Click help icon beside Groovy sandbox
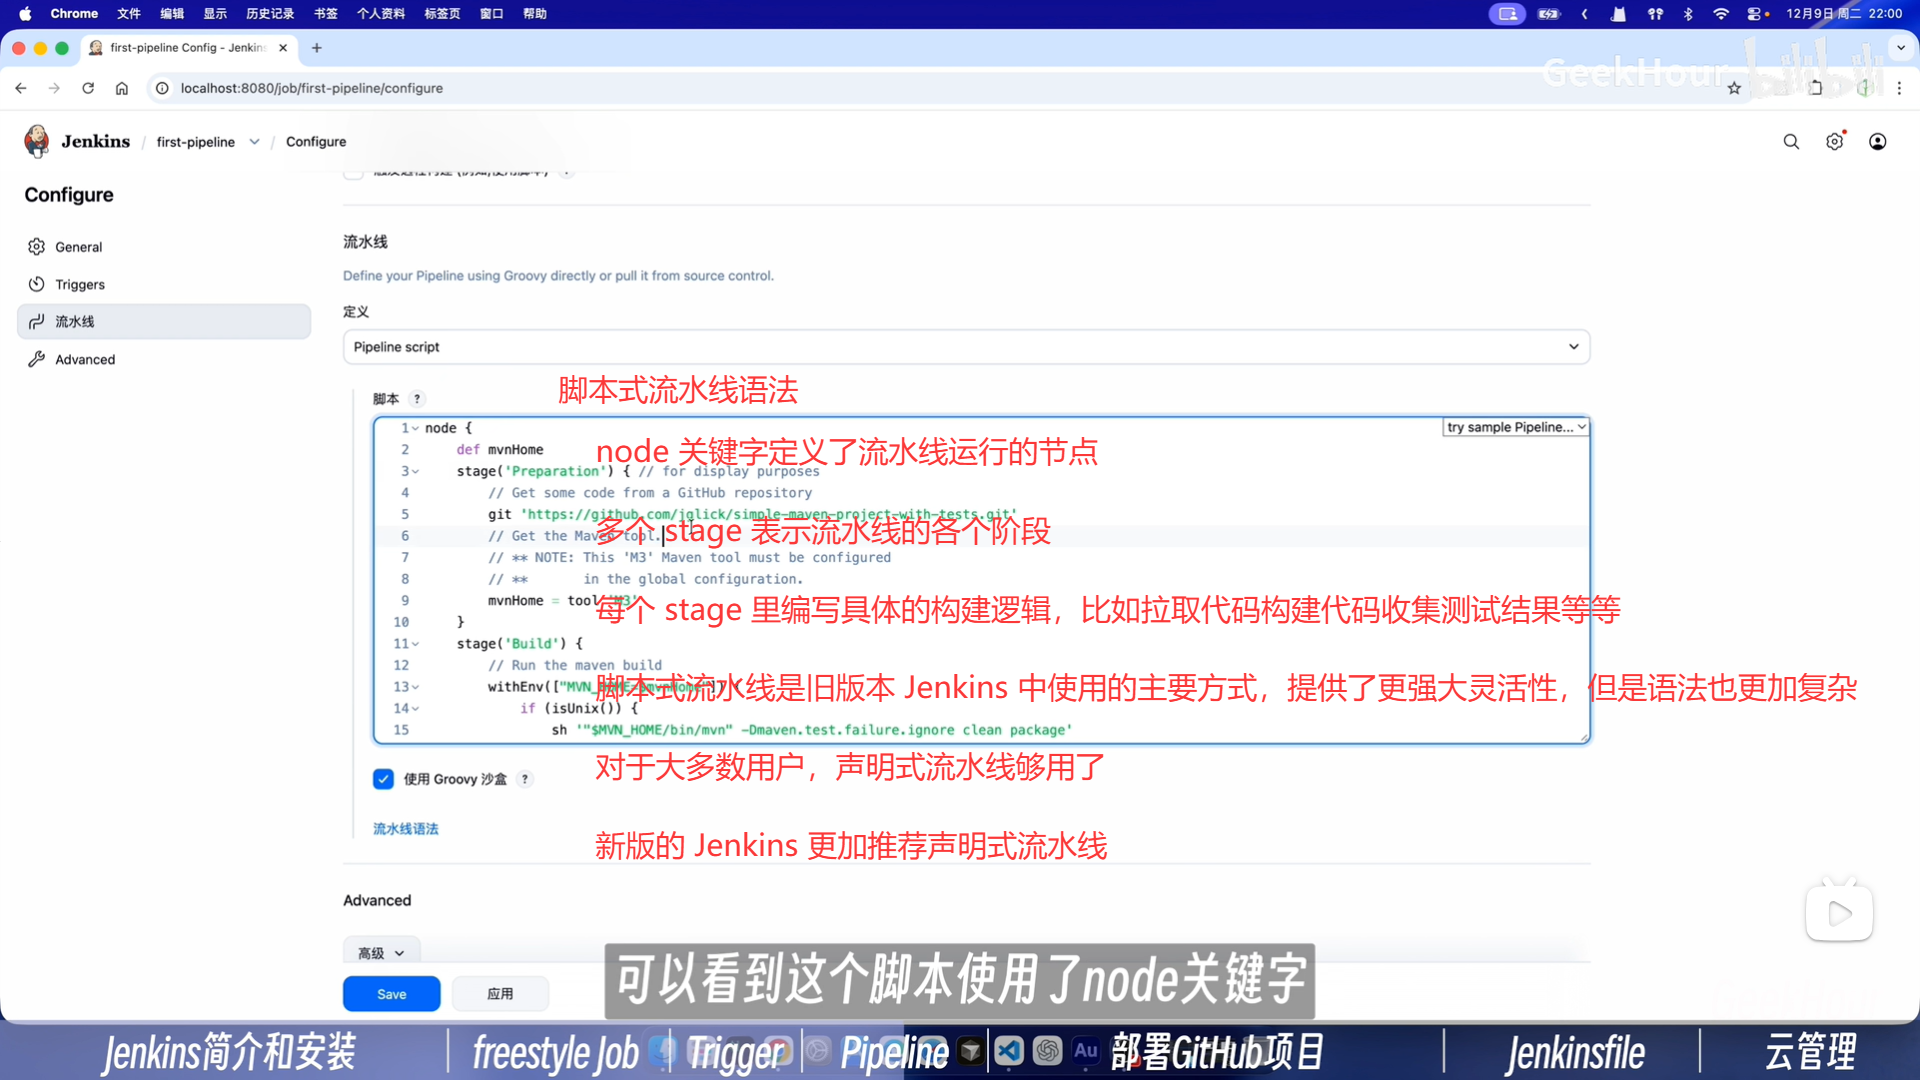Image resolution: width=1920 pixels, height=1080 pixels. pyautogui.click(x=525, y=779)
